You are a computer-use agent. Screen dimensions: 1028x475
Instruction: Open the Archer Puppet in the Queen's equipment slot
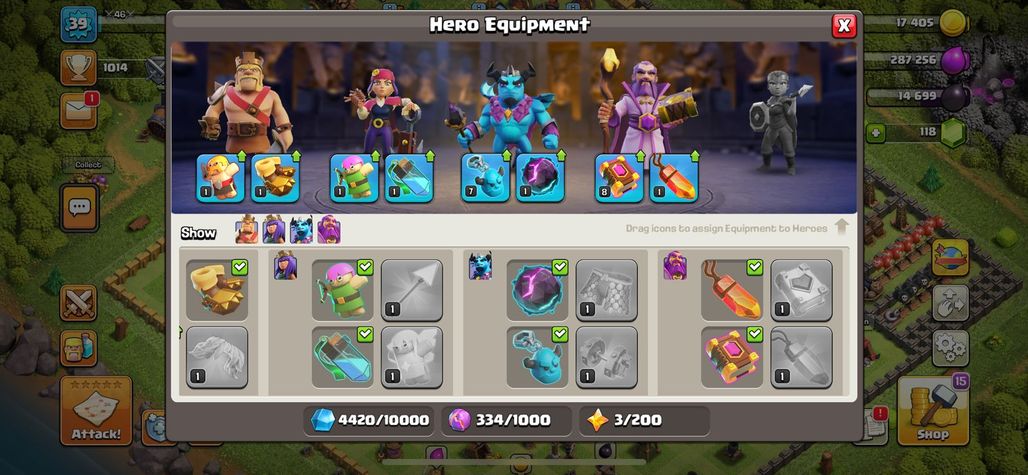click(355, 178)
